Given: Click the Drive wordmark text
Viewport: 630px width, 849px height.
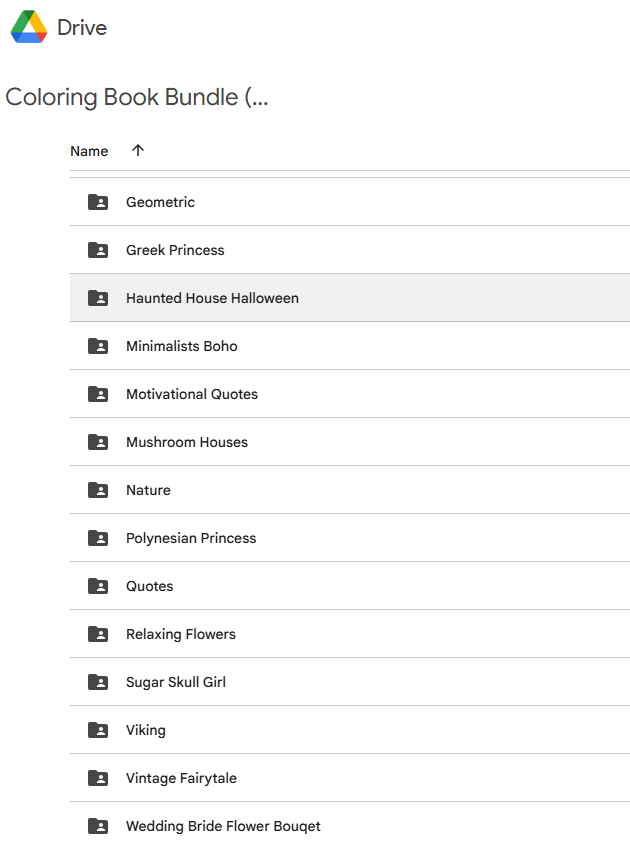Looking at the screenshot, I should click(x=82, y=28).
